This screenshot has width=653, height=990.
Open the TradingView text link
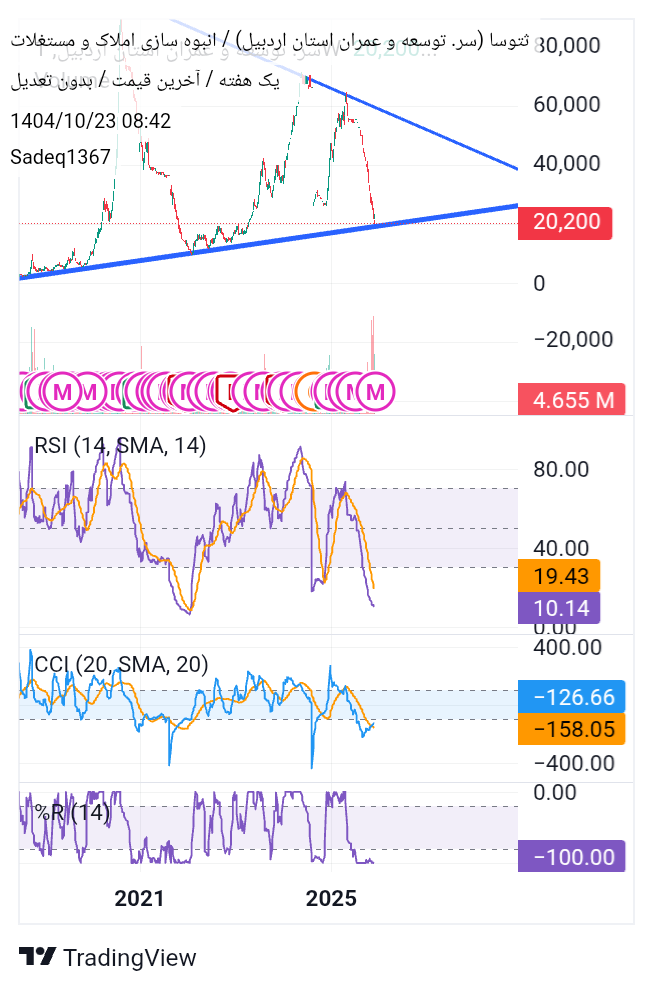(130, 957)
